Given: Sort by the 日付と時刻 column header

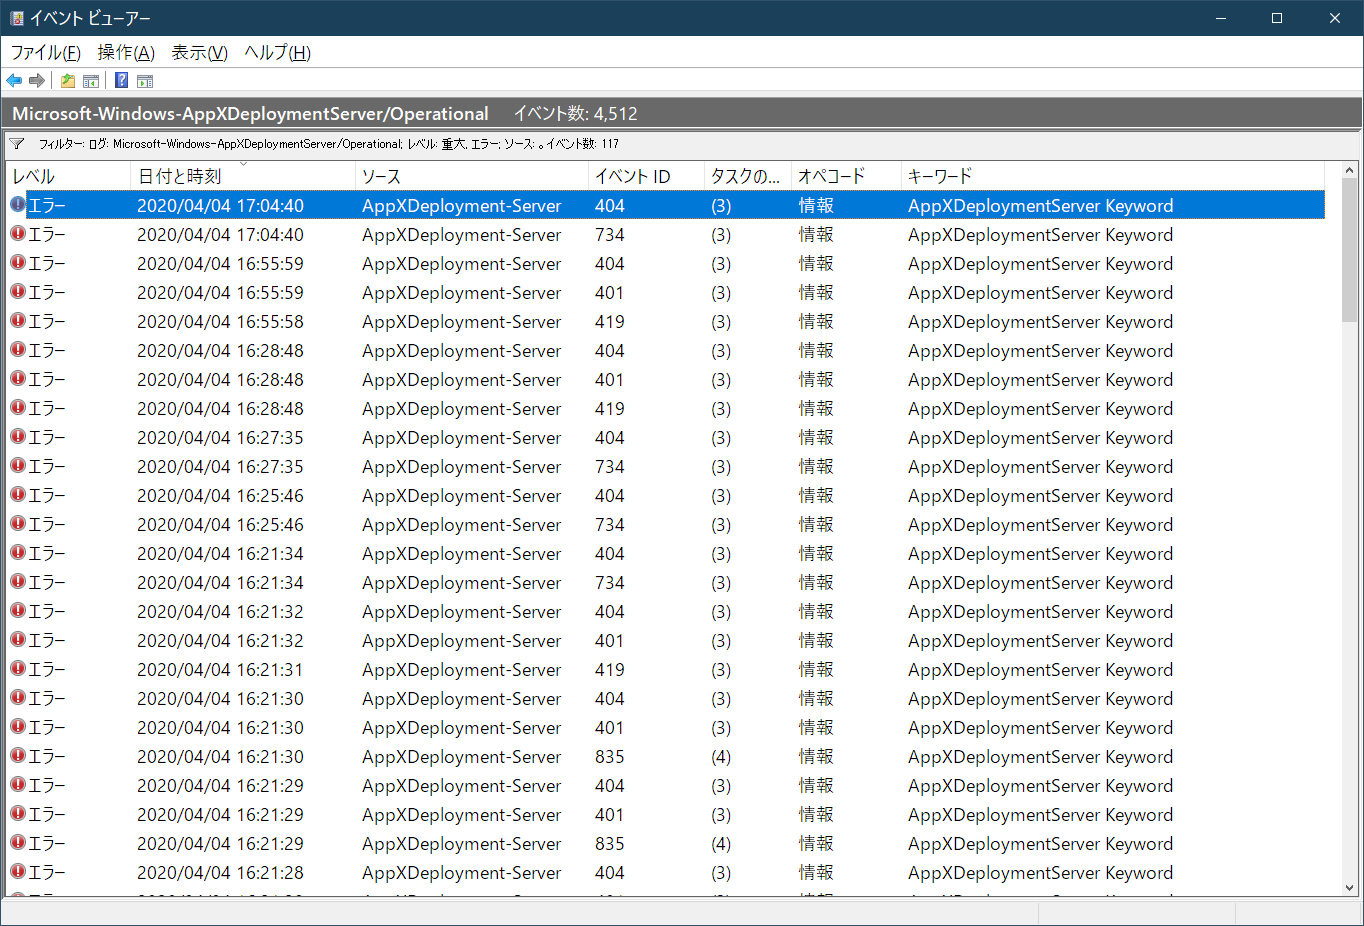Looking at the screenshot, I should [180, 177].
